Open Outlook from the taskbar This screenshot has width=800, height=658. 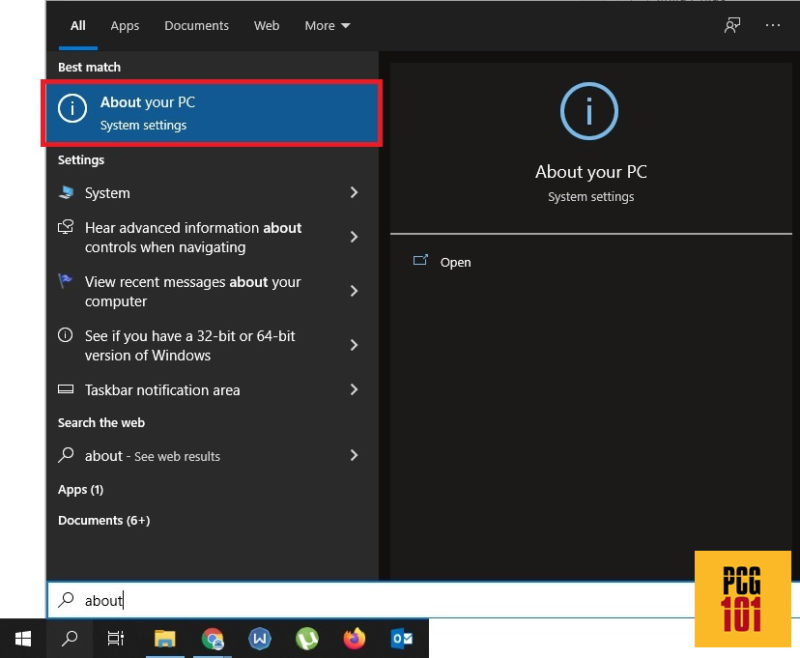[400, 637]
